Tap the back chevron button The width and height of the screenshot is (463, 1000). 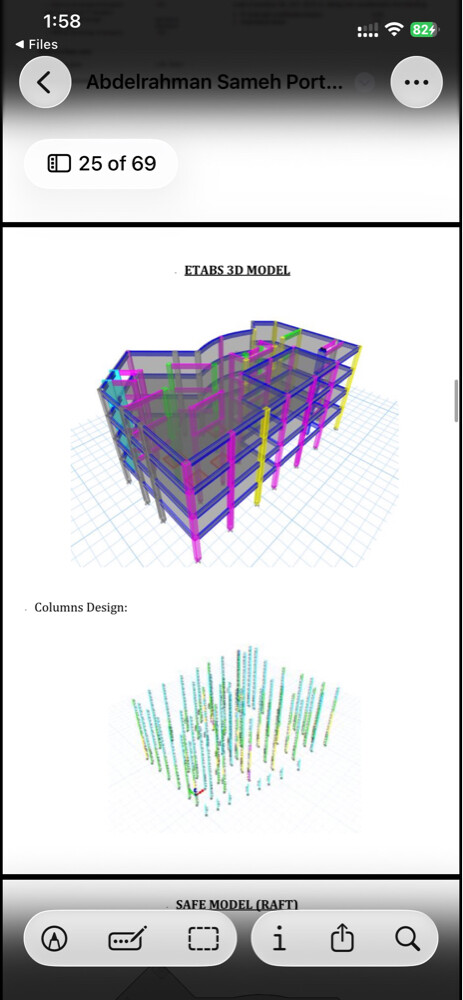tap(45, 82)
